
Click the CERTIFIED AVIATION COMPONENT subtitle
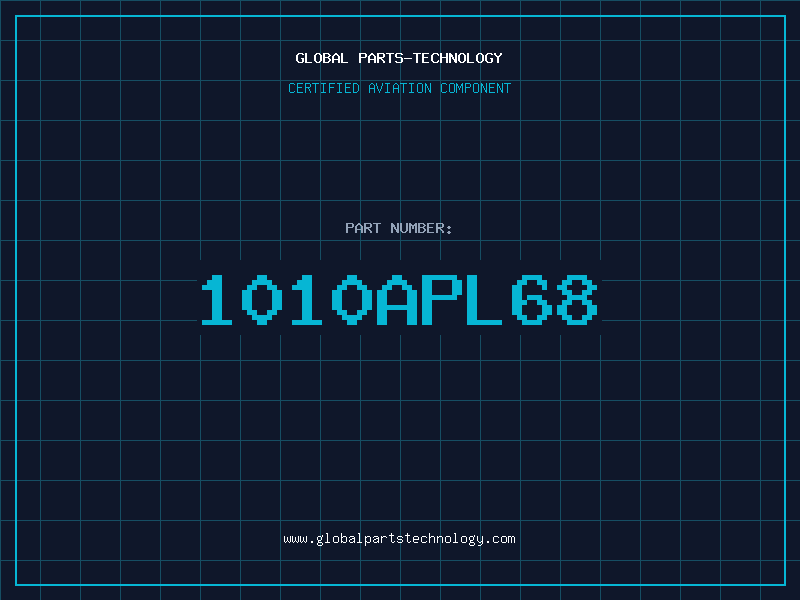coord(399,88)
